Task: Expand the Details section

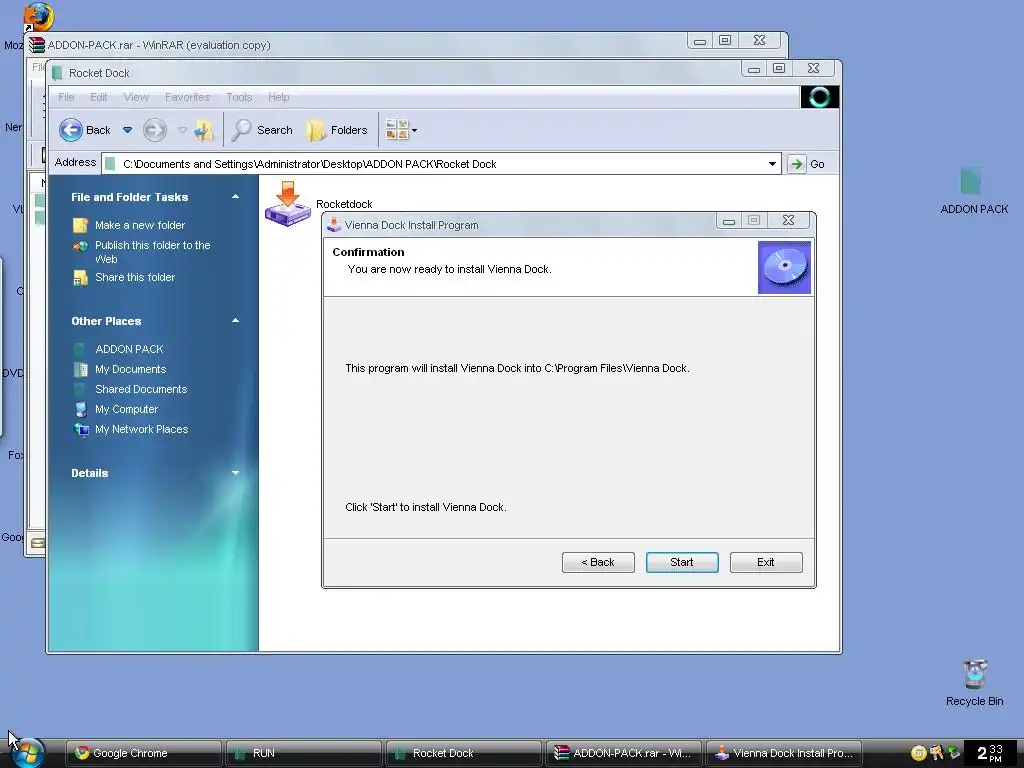Action: (x=235, y=473)
